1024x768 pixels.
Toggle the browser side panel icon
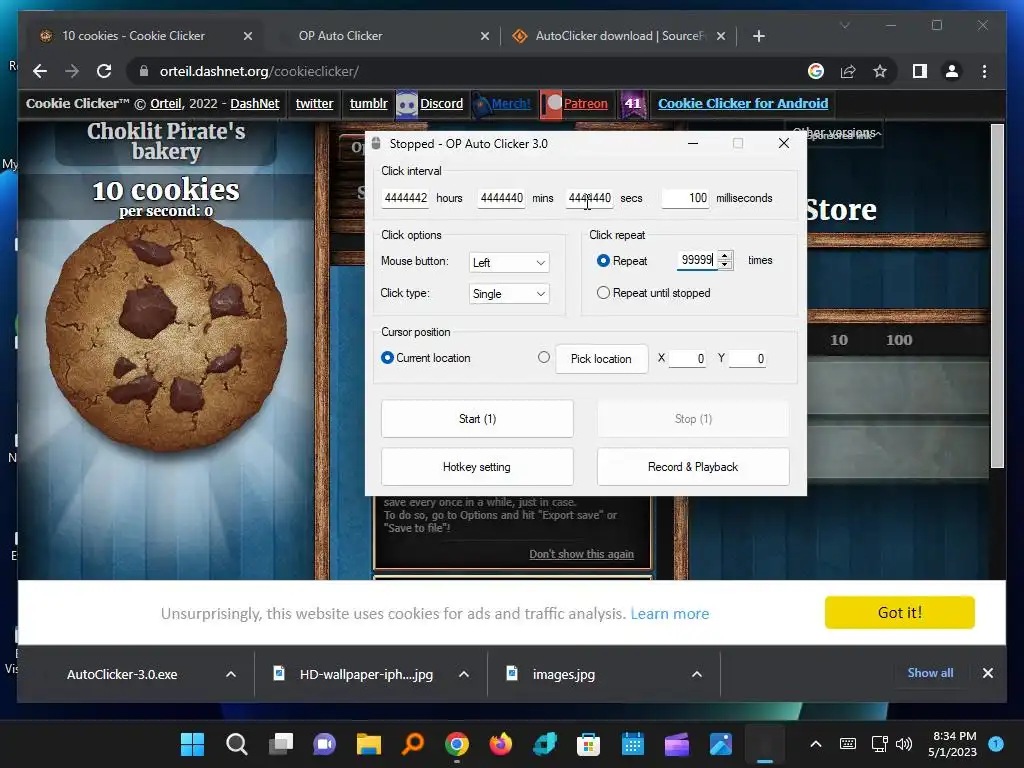pyautogui.click(x=920, y=71)
